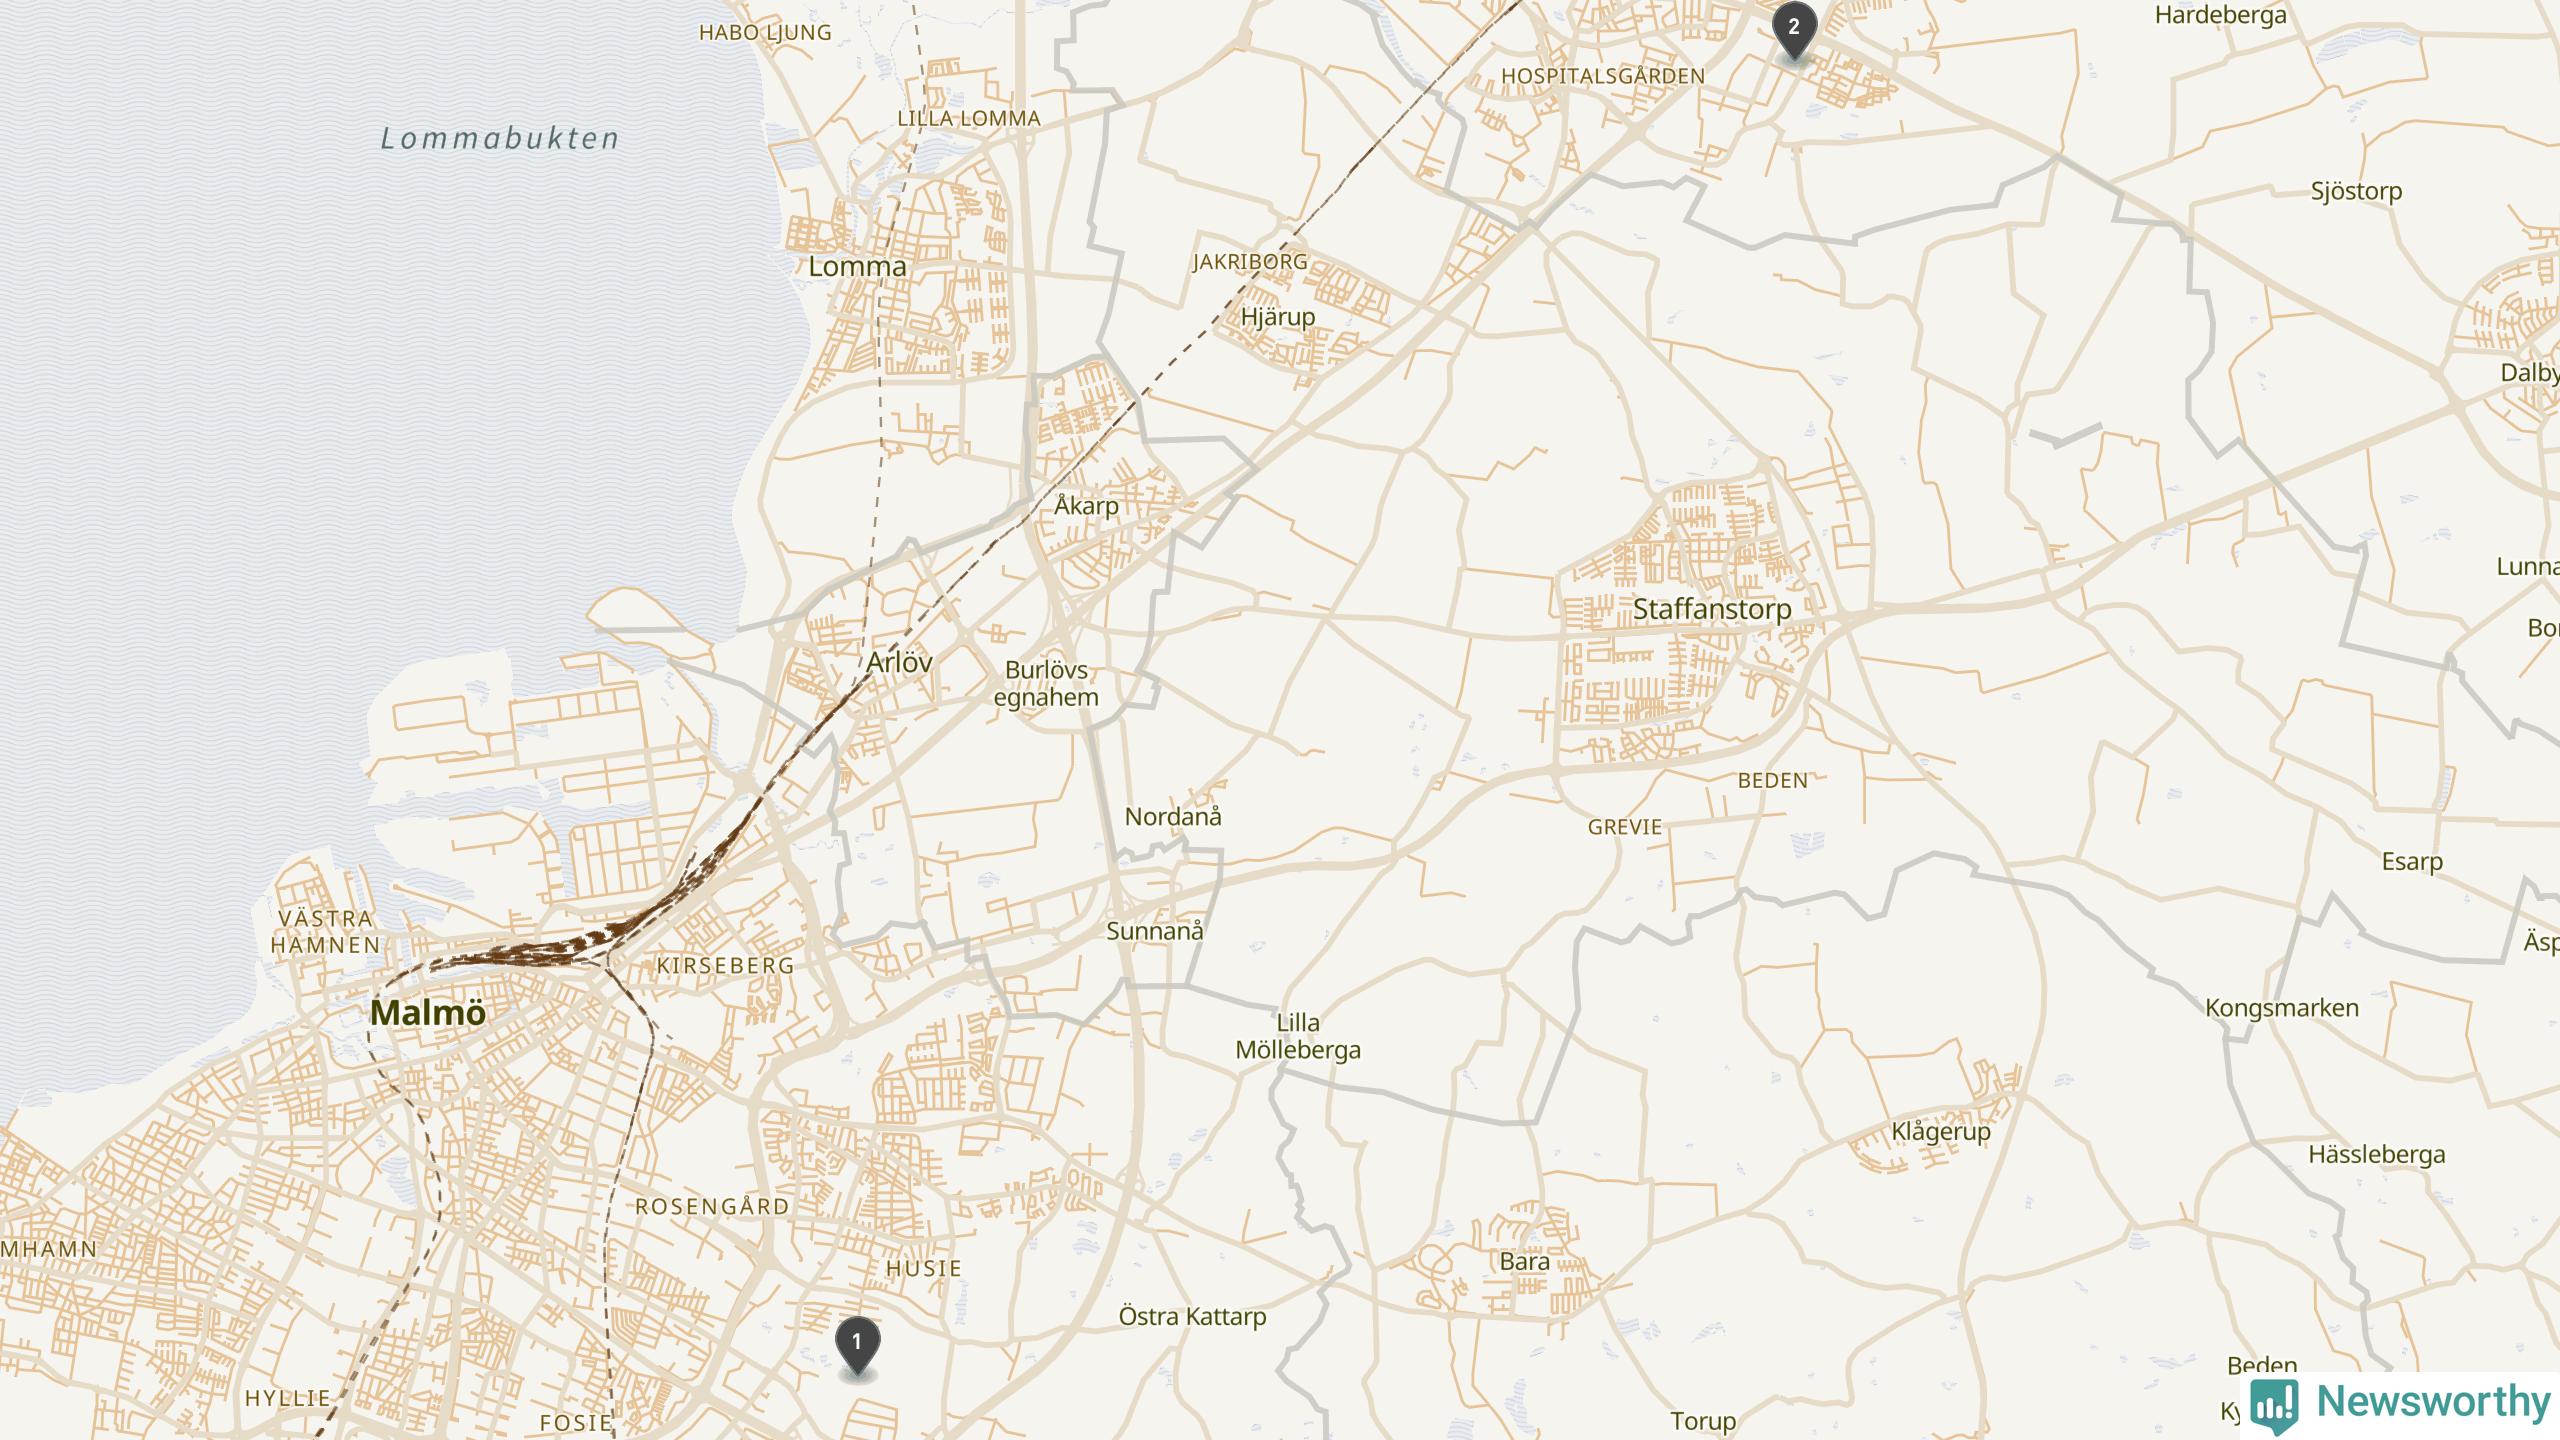Click map marker number 2
This screenshot has height=1440, width=2560.
coord(1794,31)
